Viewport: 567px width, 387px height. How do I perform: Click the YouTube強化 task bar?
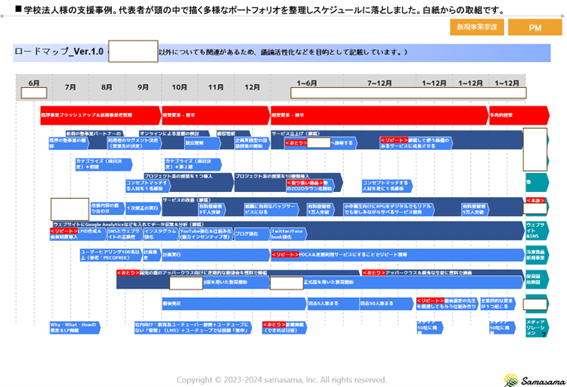206,234
